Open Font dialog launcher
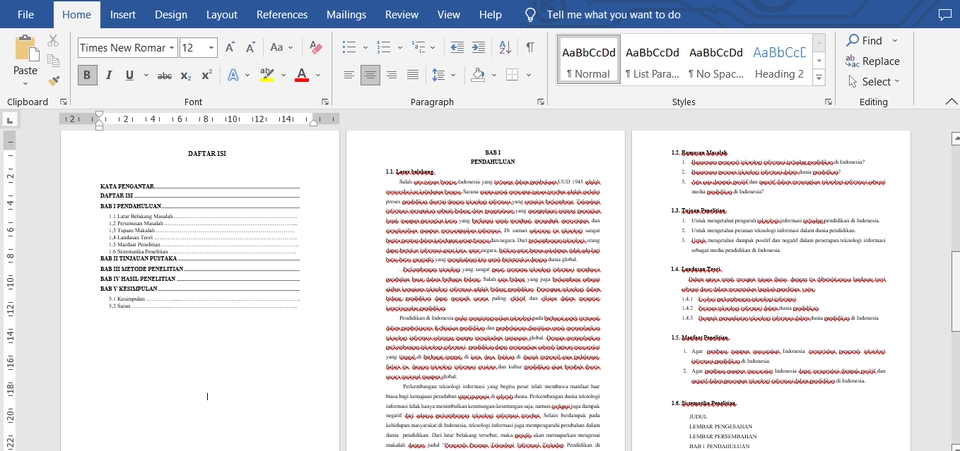This screenshot has height=451, width=960. tap(325, 102)
